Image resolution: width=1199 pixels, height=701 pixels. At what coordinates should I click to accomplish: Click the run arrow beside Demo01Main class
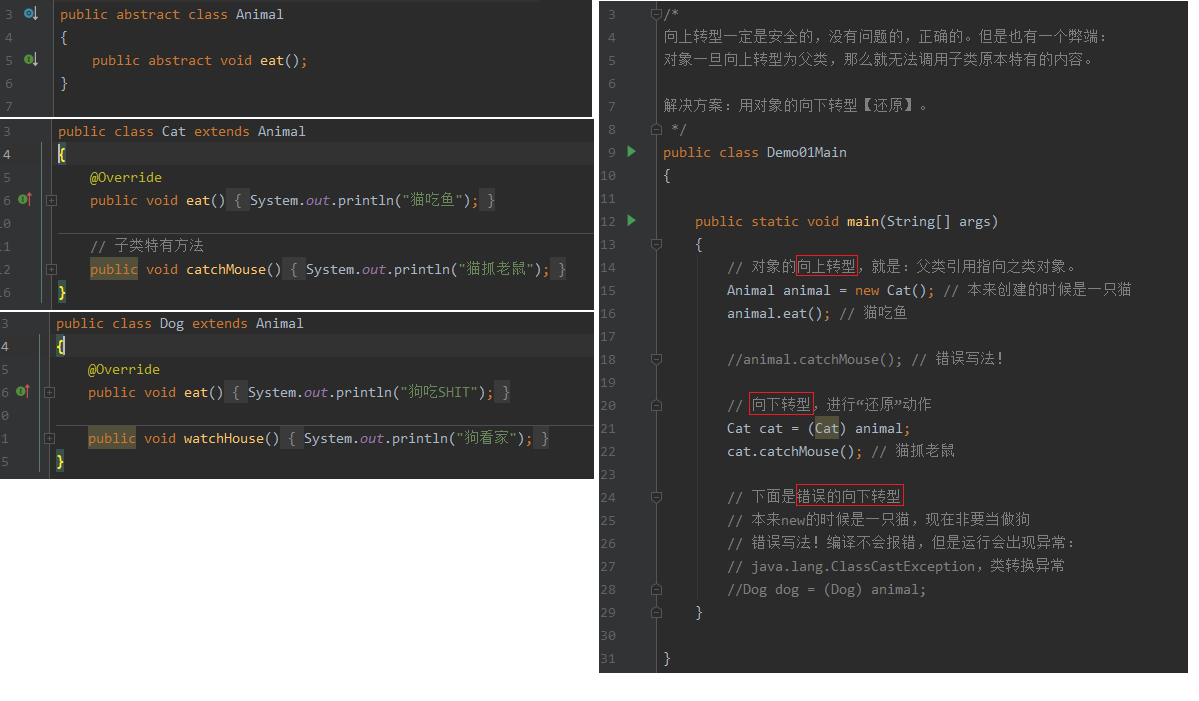[631, 152]
